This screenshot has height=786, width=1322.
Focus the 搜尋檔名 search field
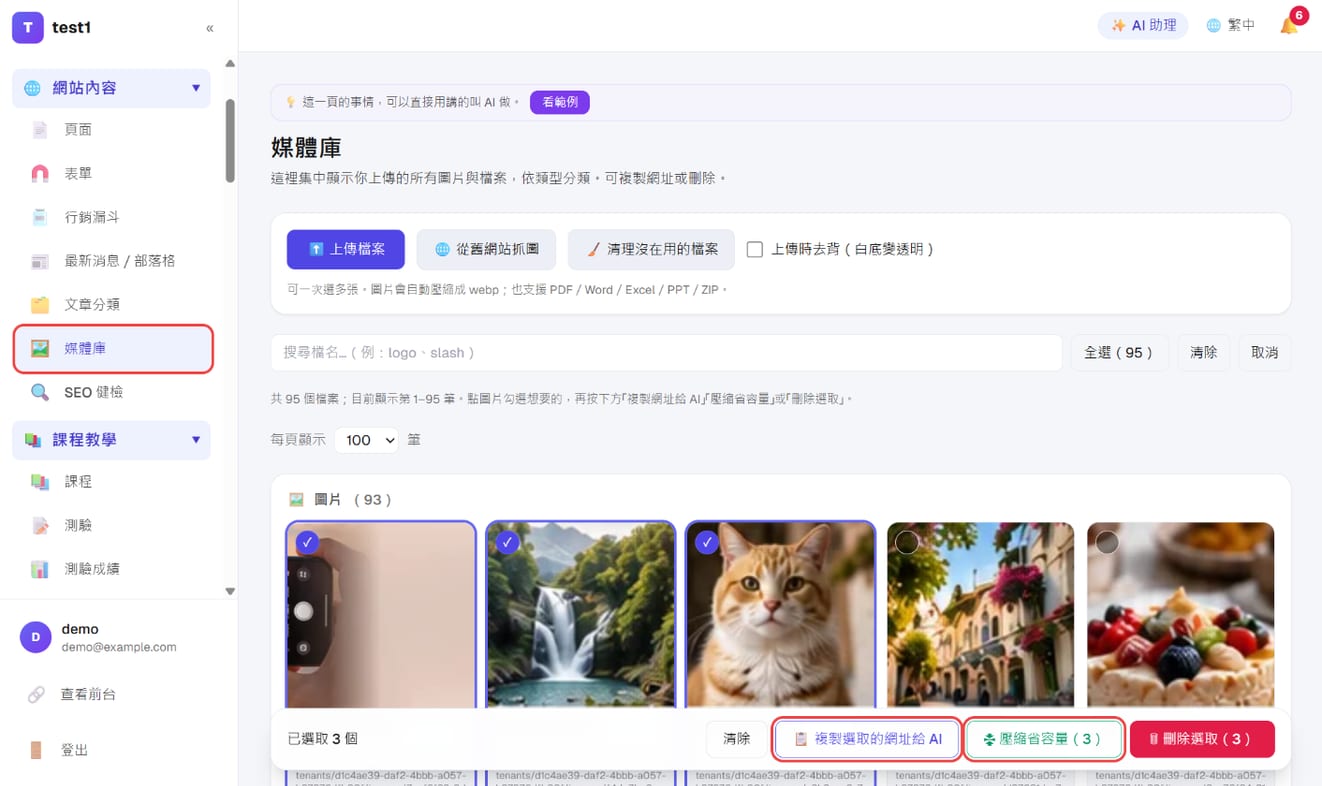(x=666, y=353)
